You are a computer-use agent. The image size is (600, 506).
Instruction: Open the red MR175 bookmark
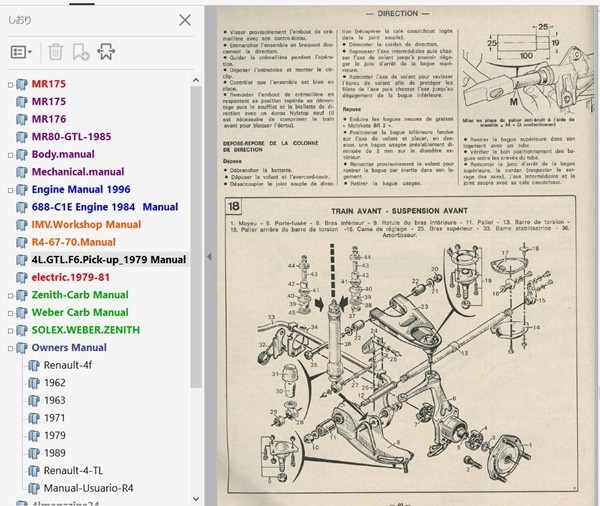[49, 84]
